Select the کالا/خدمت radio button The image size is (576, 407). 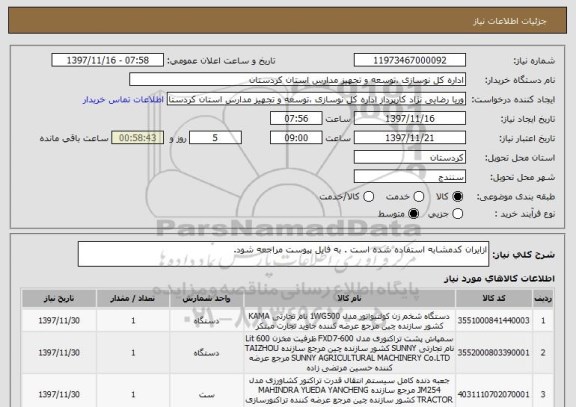(368, 197)
